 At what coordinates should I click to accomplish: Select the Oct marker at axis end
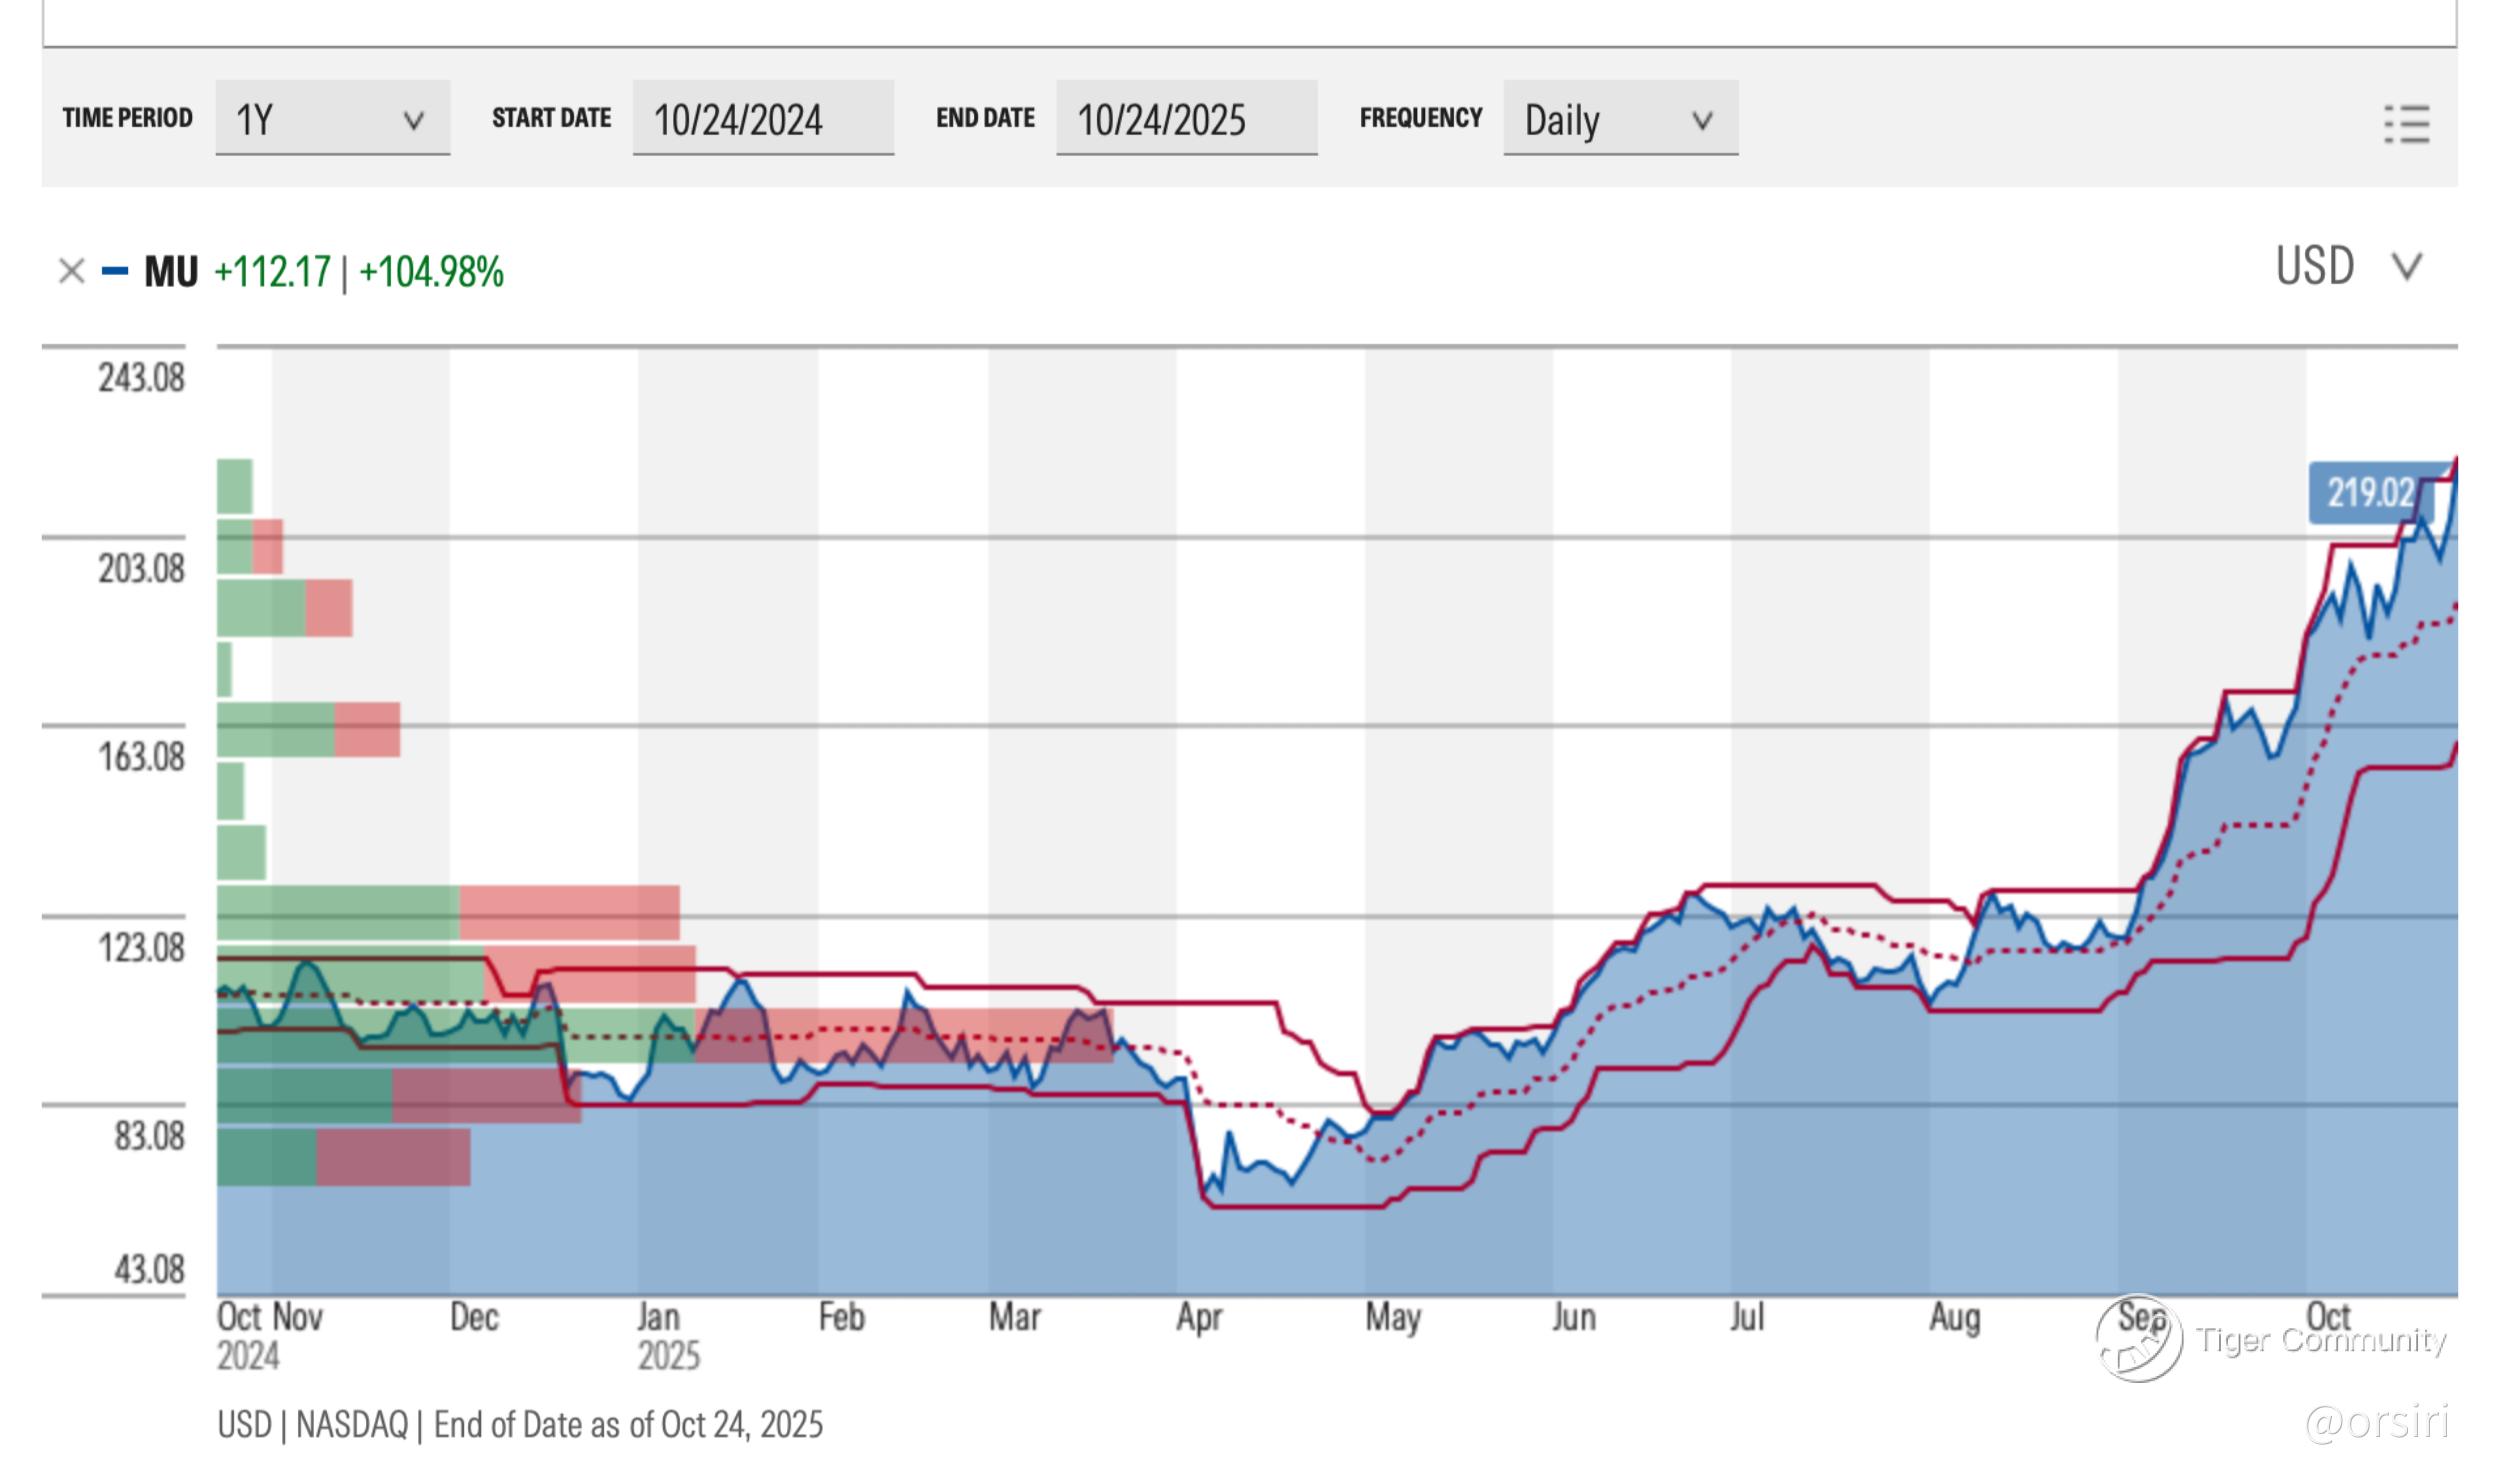click(2328, 1315)
